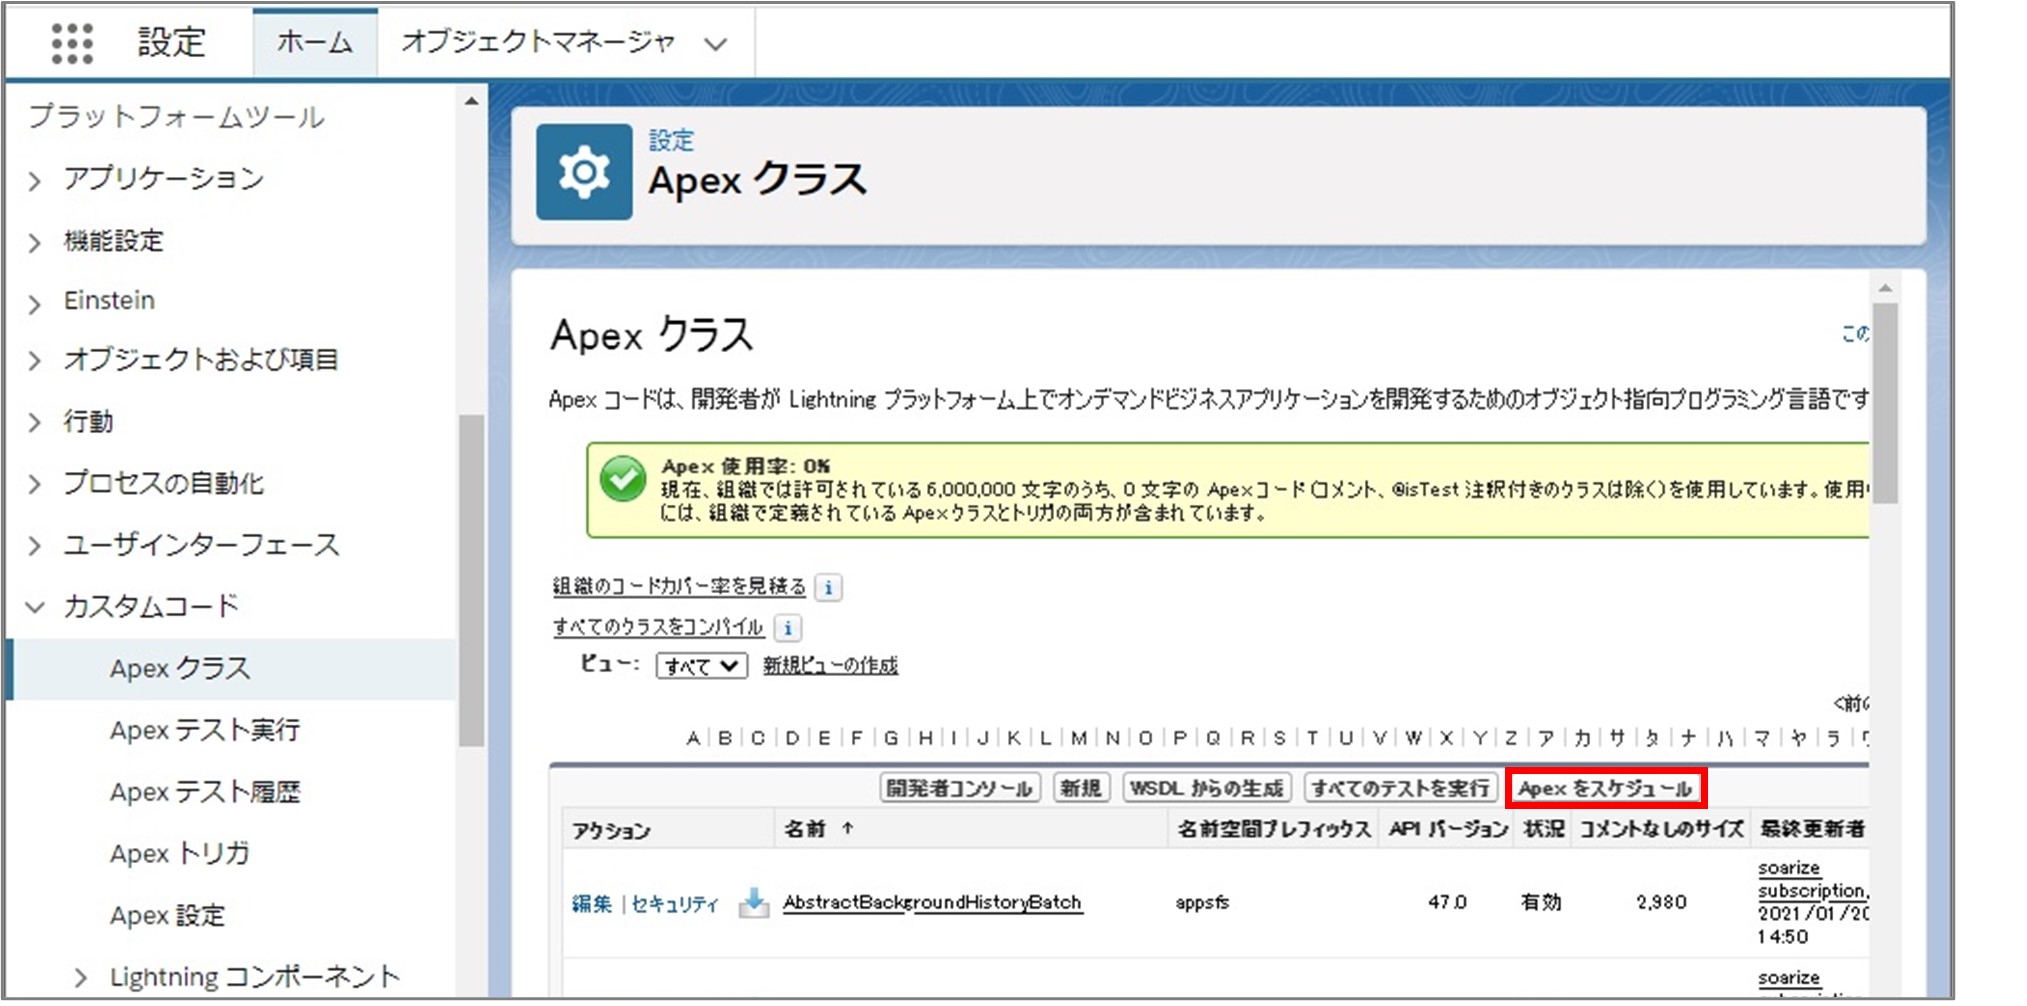The image size is (2027, 1006).
Task: Sort by 状況 column header
Action: pos(1542,829)
